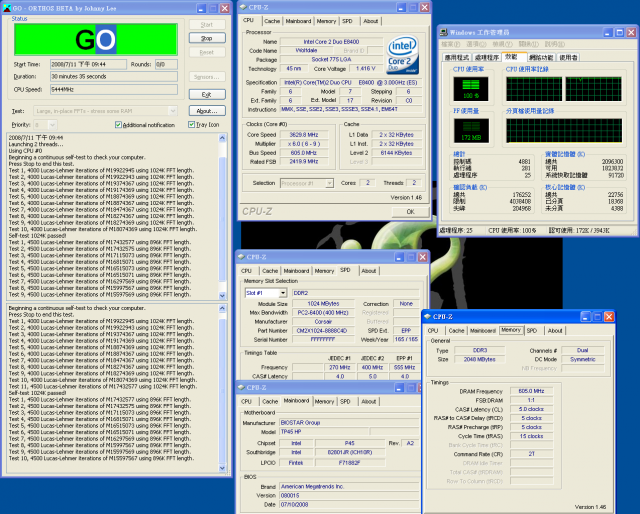The width and height of the screenshot is (640, 514).
Task: Switch to 處理程序 tab in Task Manager
Action: click(x=487, y=58)
